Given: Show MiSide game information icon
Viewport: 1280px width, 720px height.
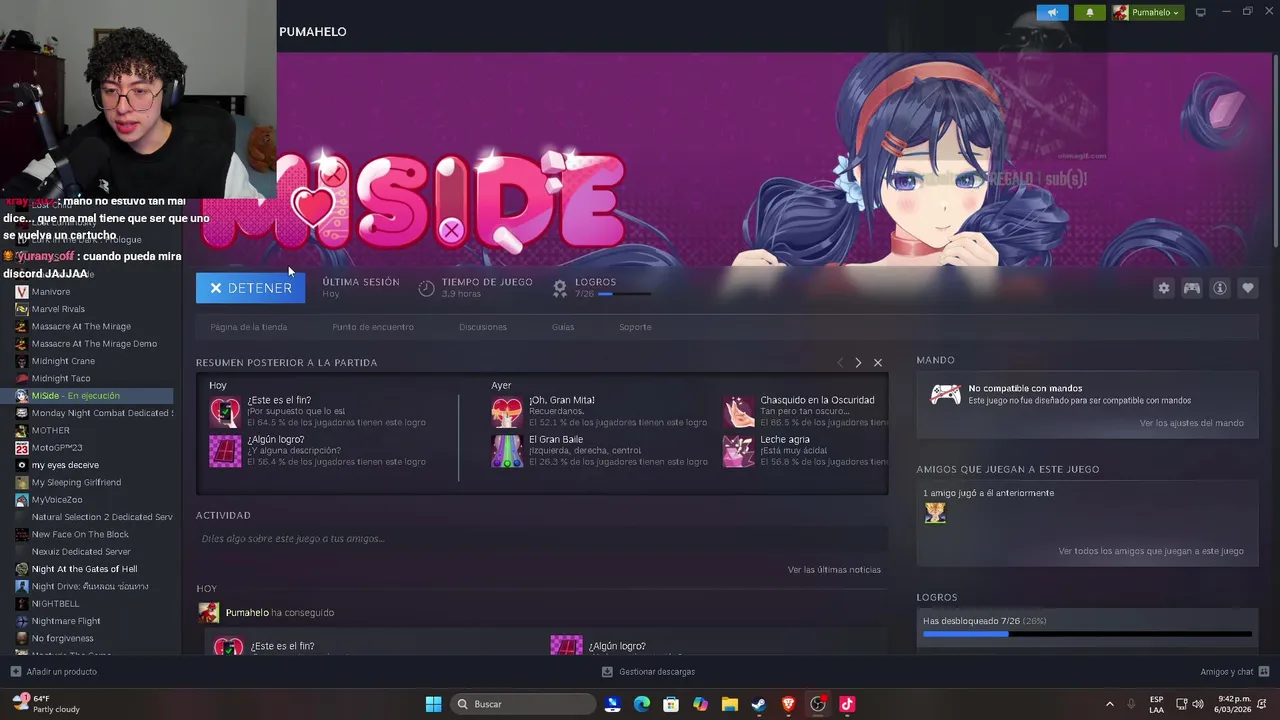Looking at the screenshot, I should click(1220, 288).
